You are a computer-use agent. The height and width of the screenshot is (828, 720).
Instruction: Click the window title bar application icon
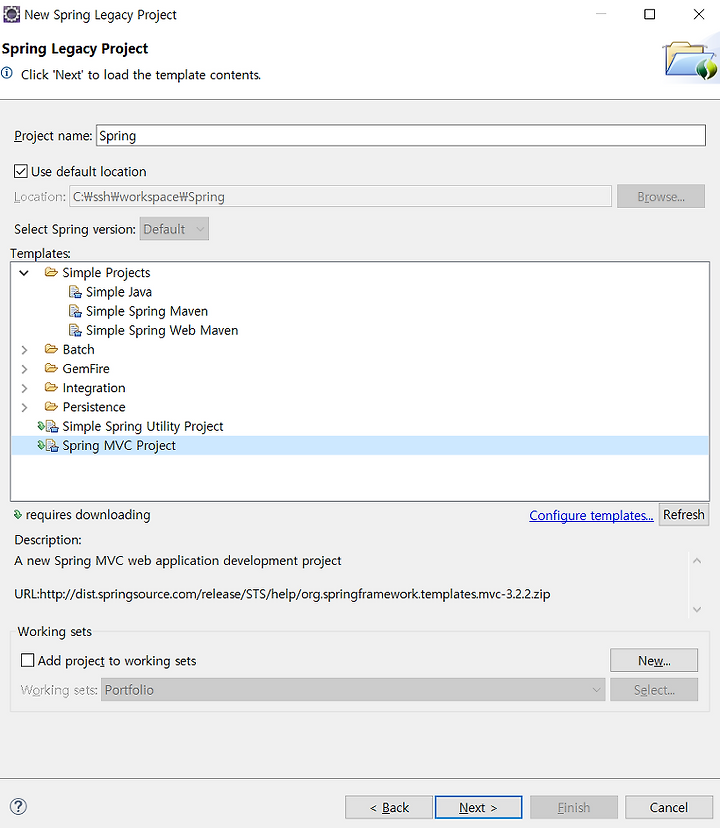[x=12, y=15]
